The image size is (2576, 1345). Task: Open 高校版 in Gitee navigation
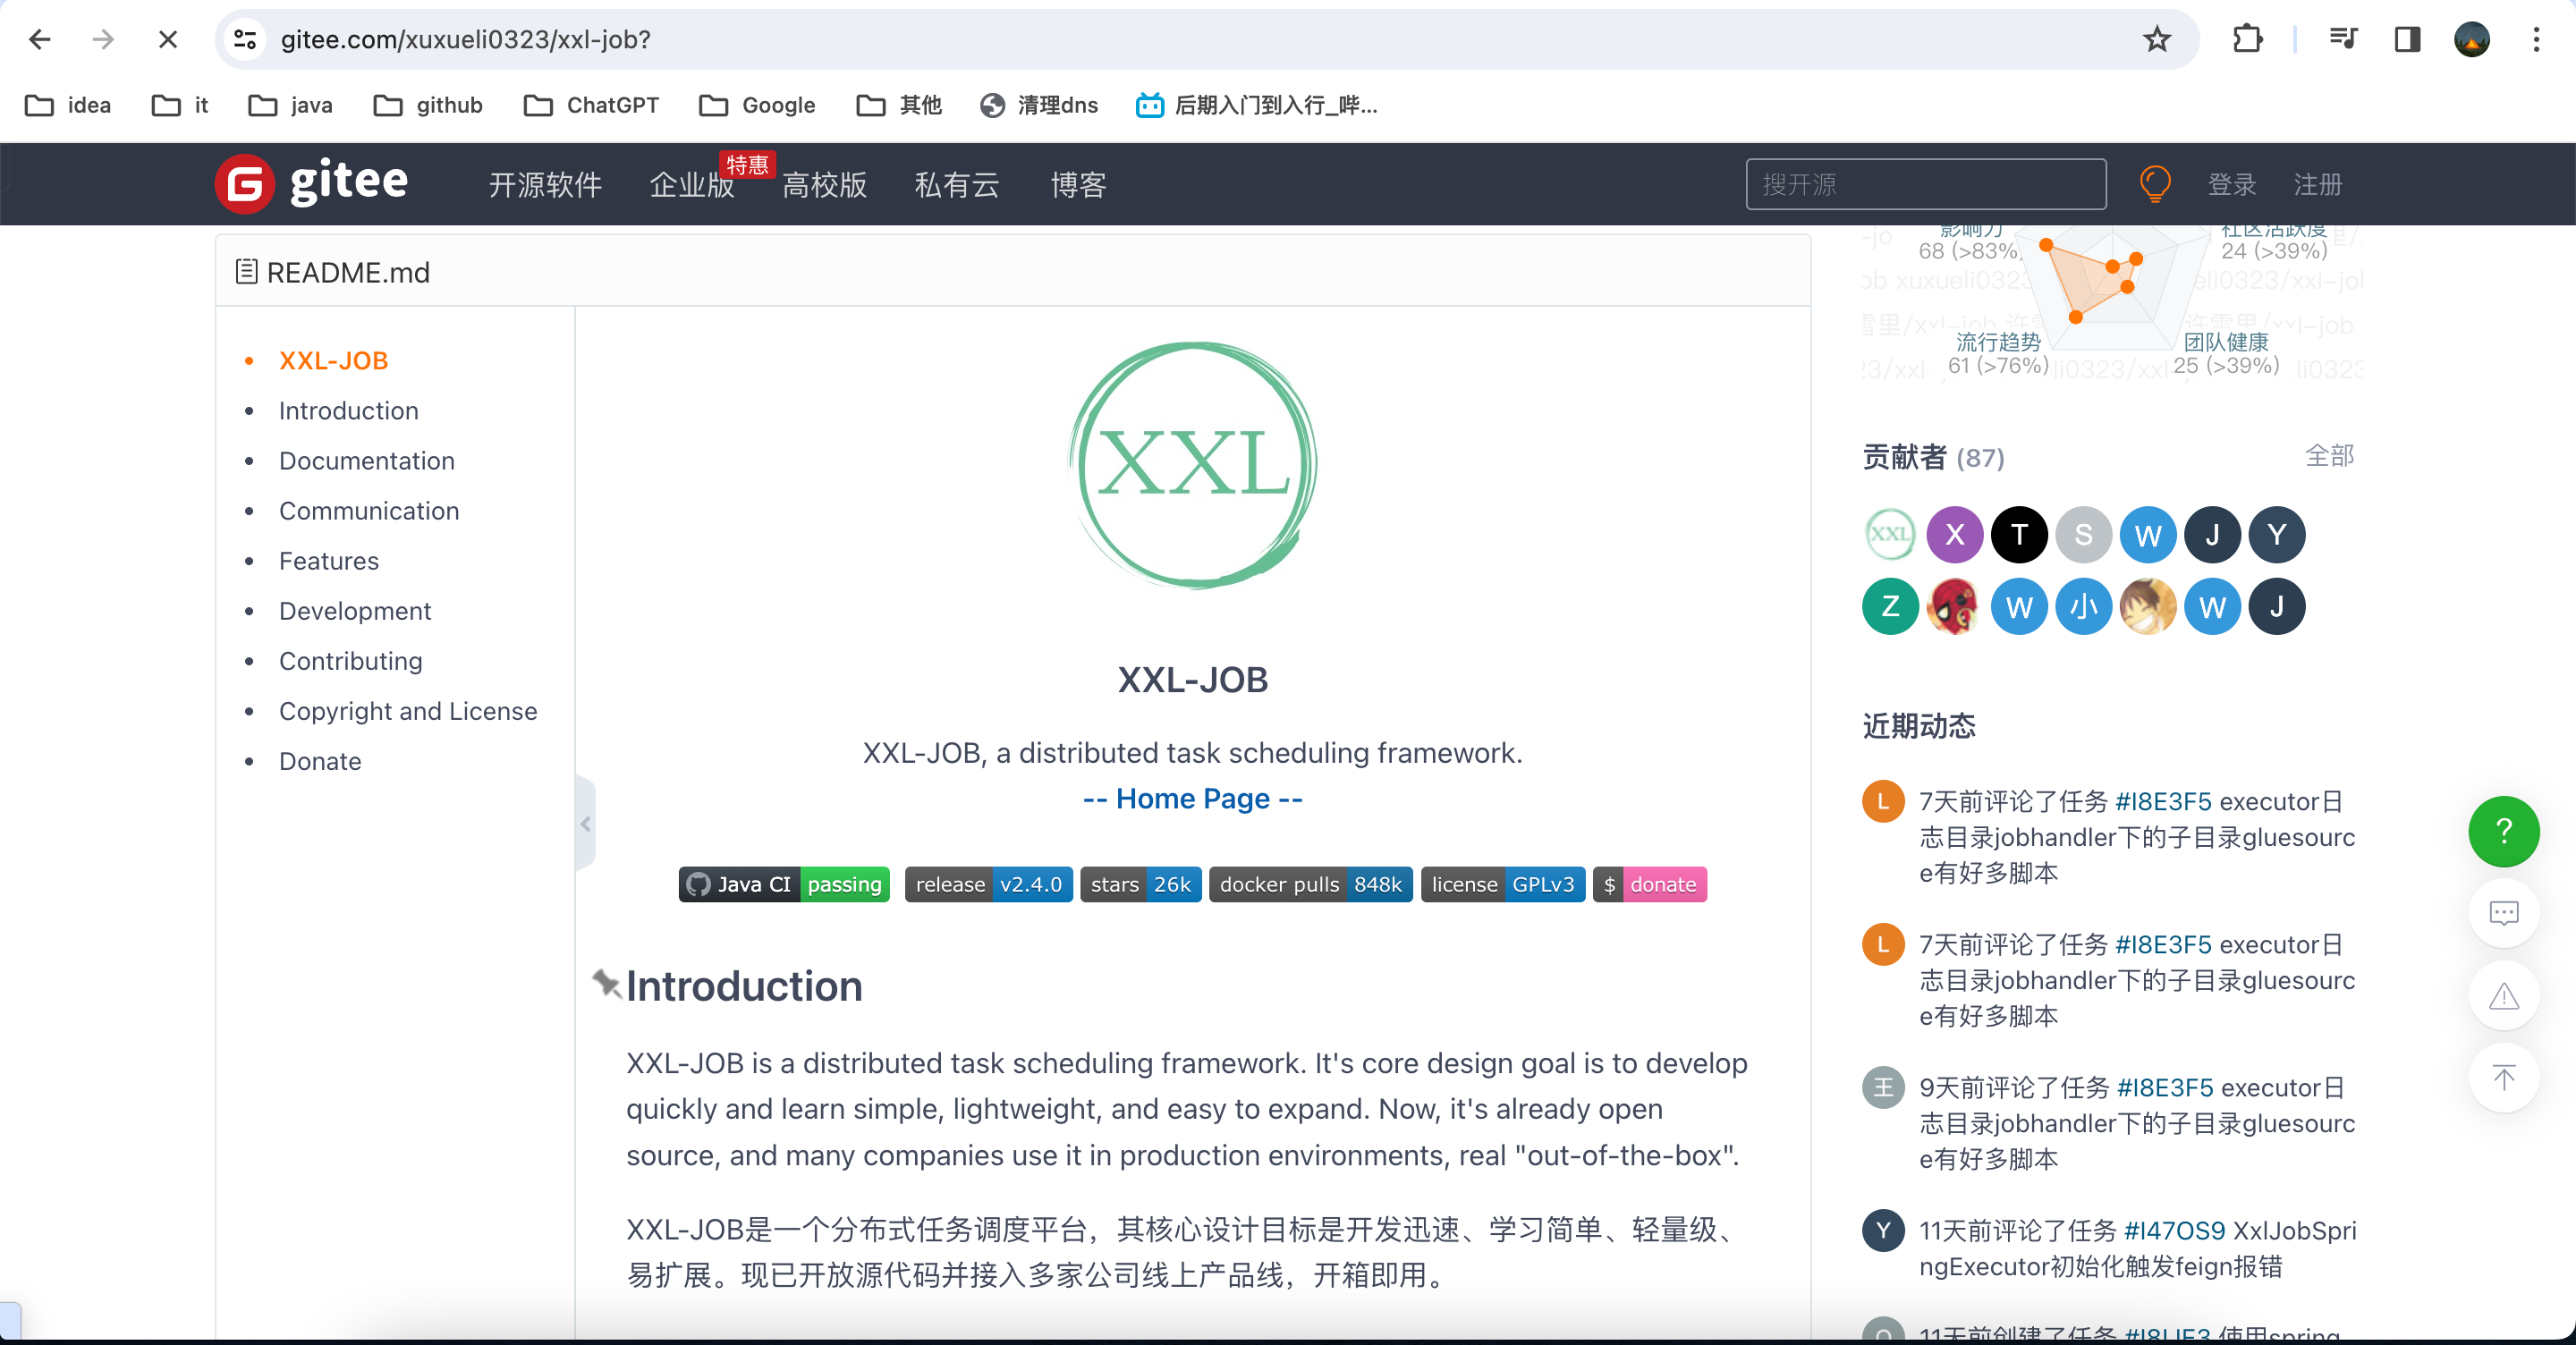coord(824,184)
